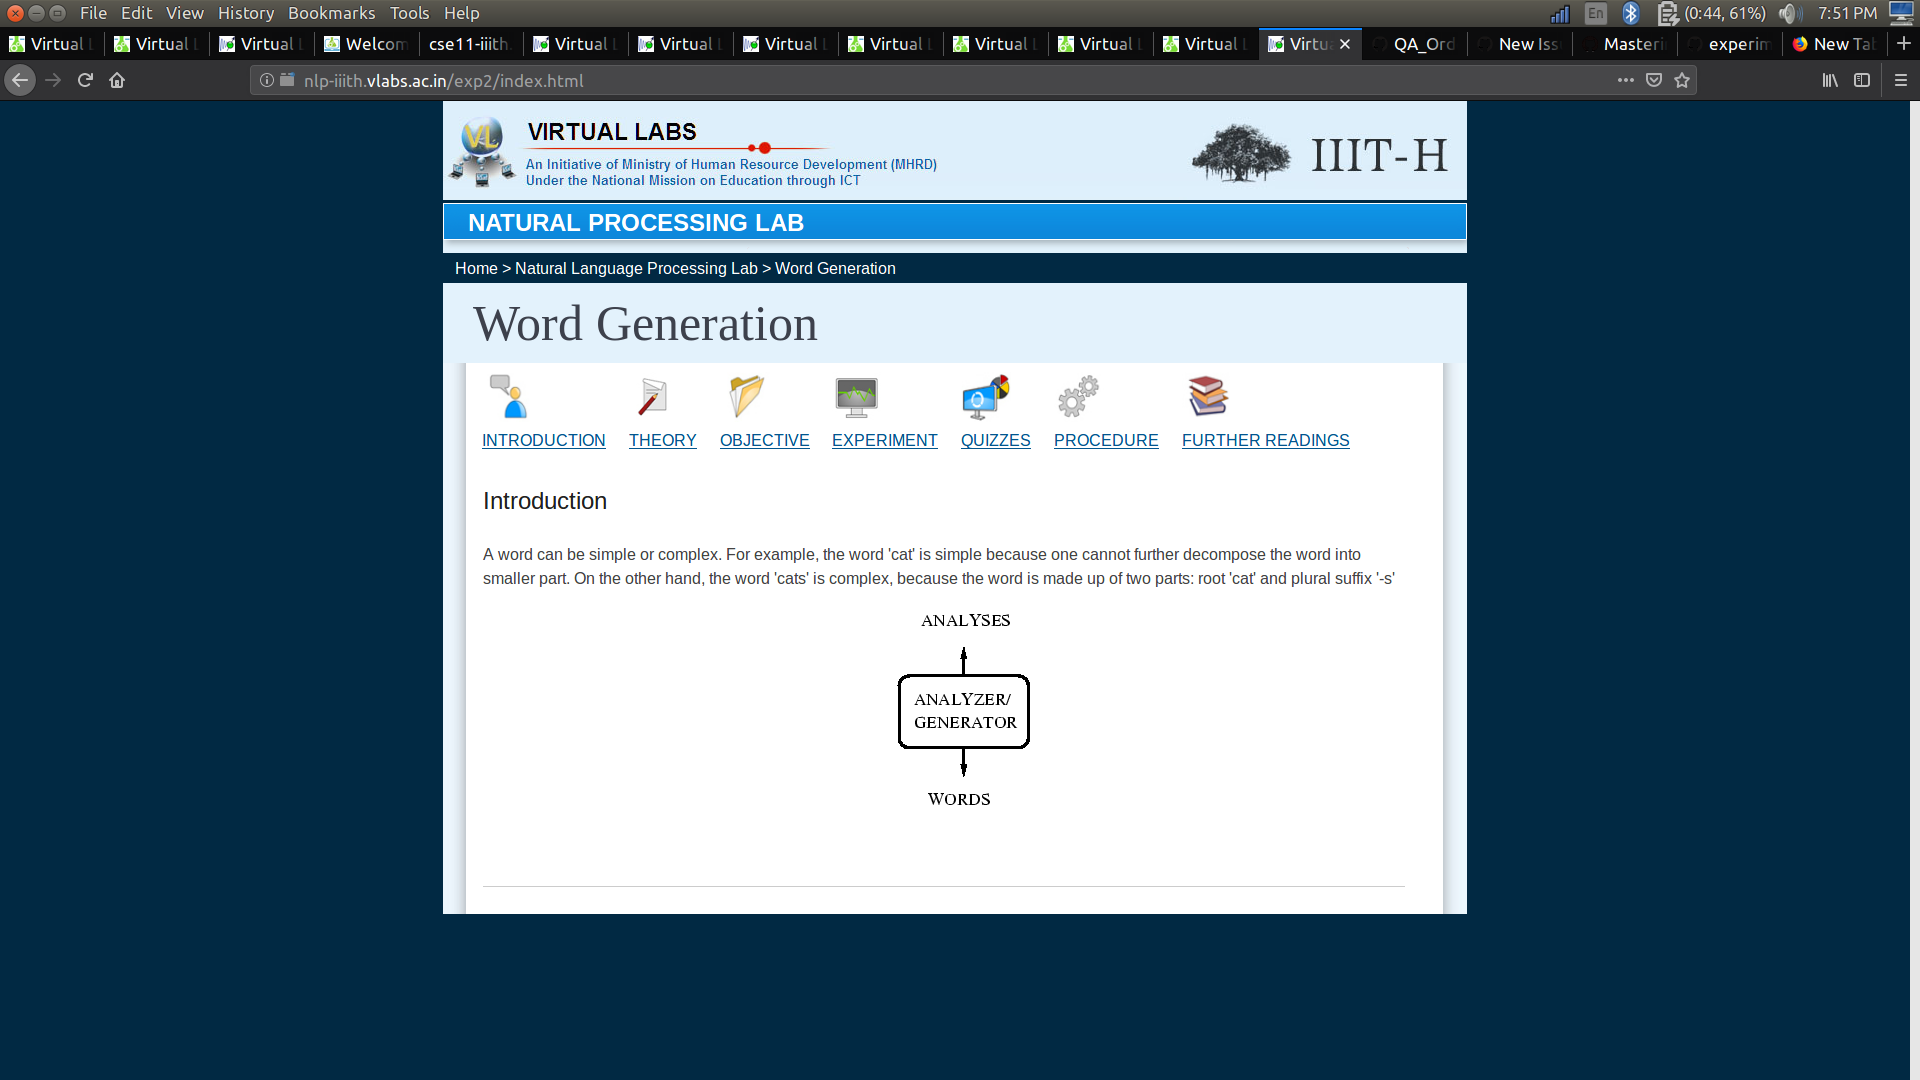Open the Firefox hamburger menu
Image resolution: width=1920 pixels, height=1080 pixels.
tap(1899, 80)
